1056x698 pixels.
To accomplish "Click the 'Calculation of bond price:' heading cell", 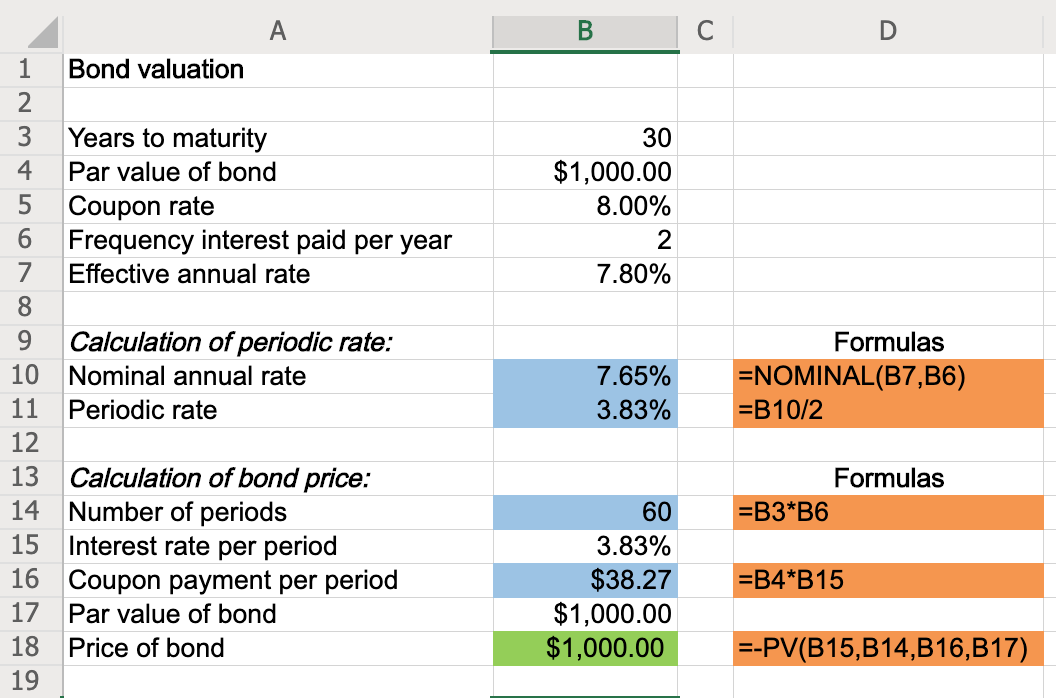I will coord(180,478).
